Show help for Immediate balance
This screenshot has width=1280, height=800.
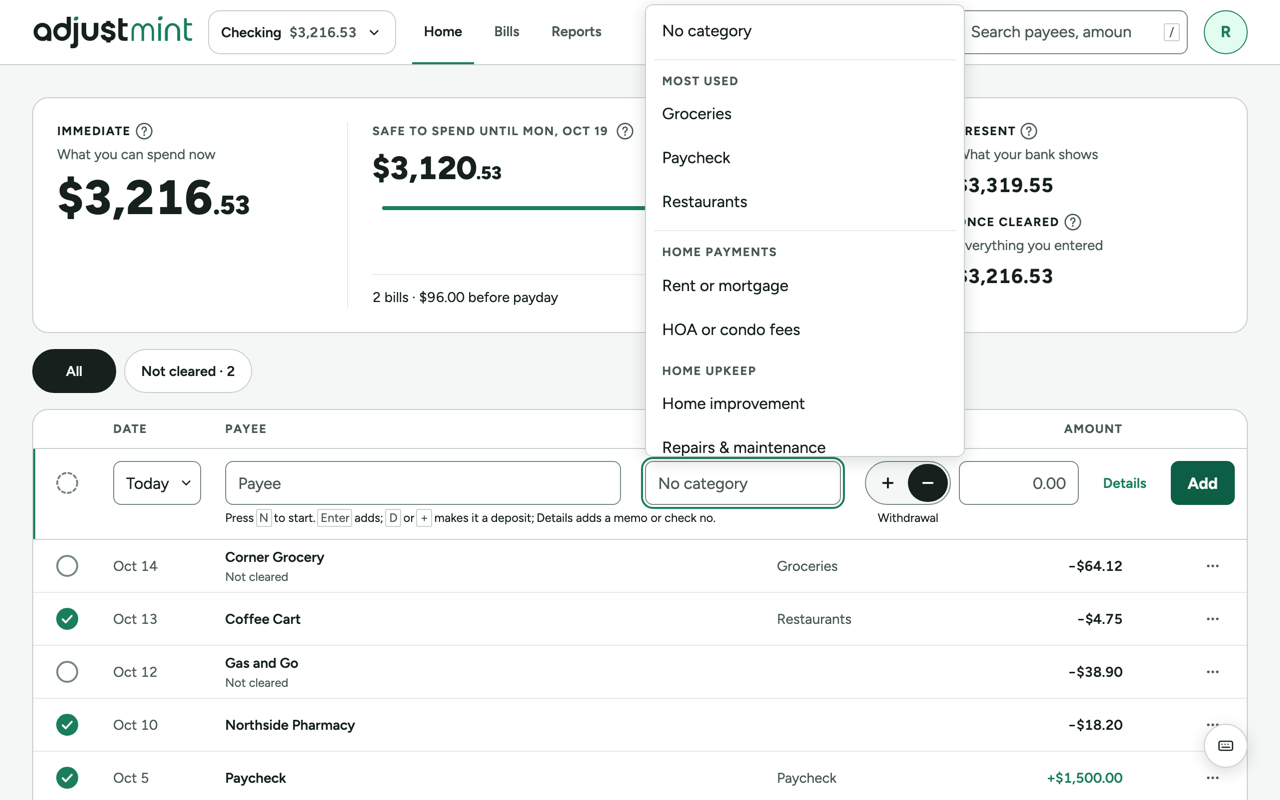pos(144,131)
